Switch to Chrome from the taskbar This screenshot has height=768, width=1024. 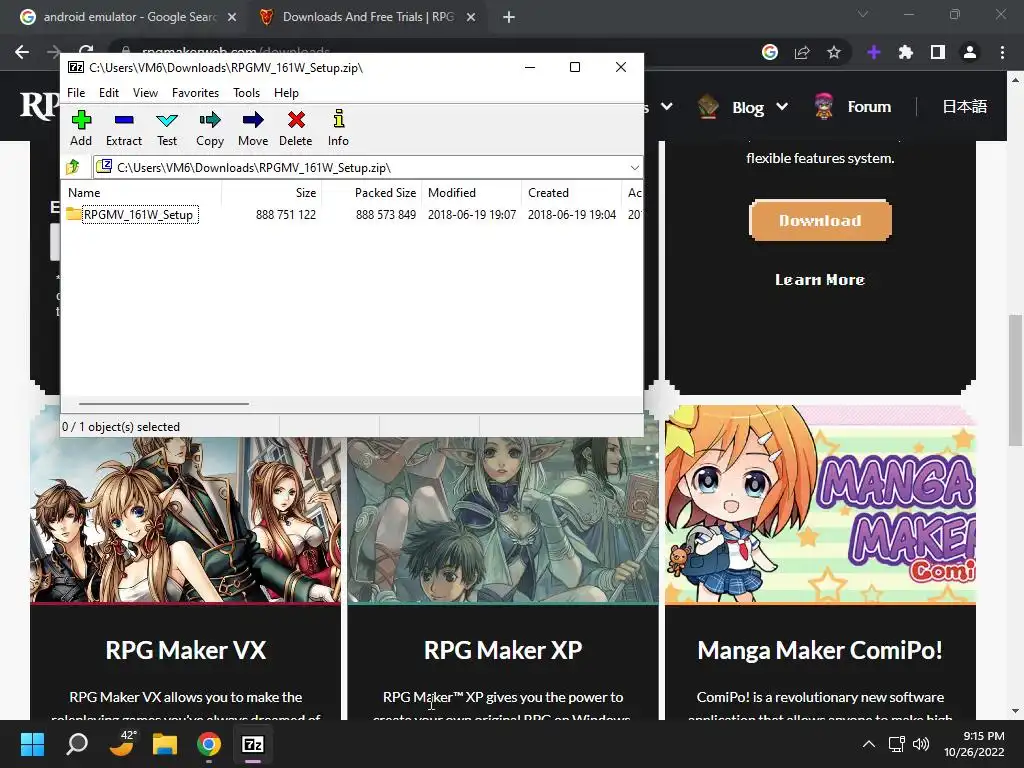pyautogui.click(x=209, y=744)
